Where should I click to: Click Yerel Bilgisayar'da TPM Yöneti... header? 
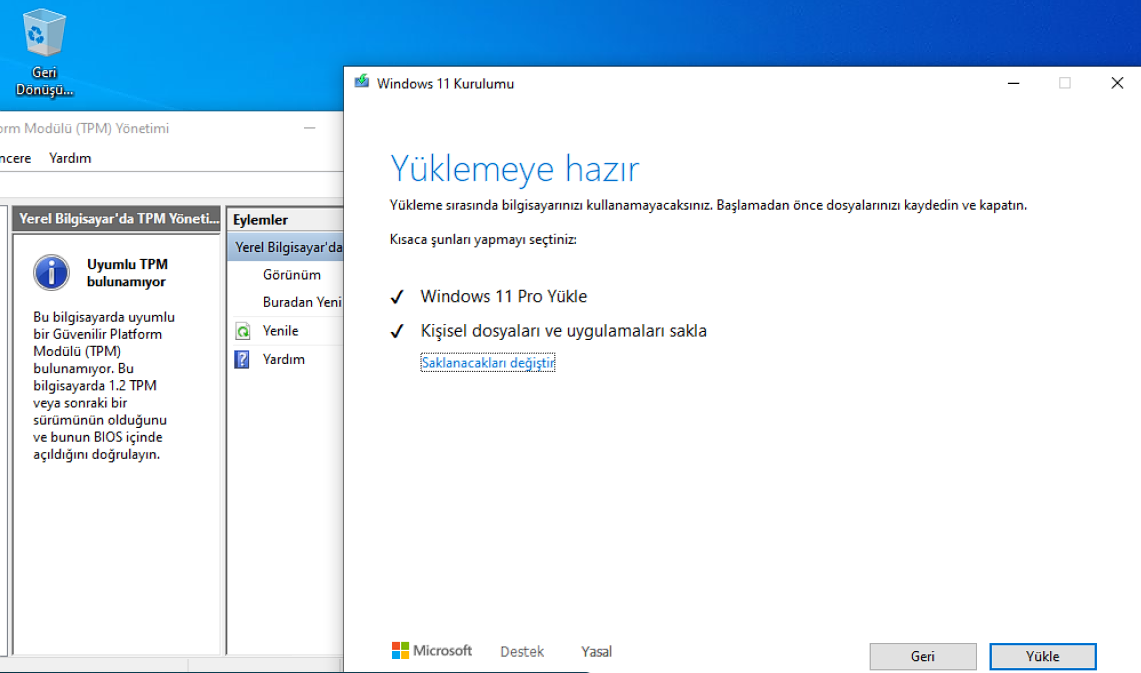[x=117, y=219]
